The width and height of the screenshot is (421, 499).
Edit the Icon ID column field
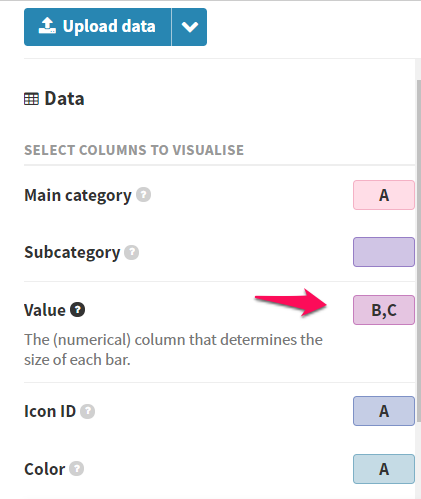pos(384,411)
